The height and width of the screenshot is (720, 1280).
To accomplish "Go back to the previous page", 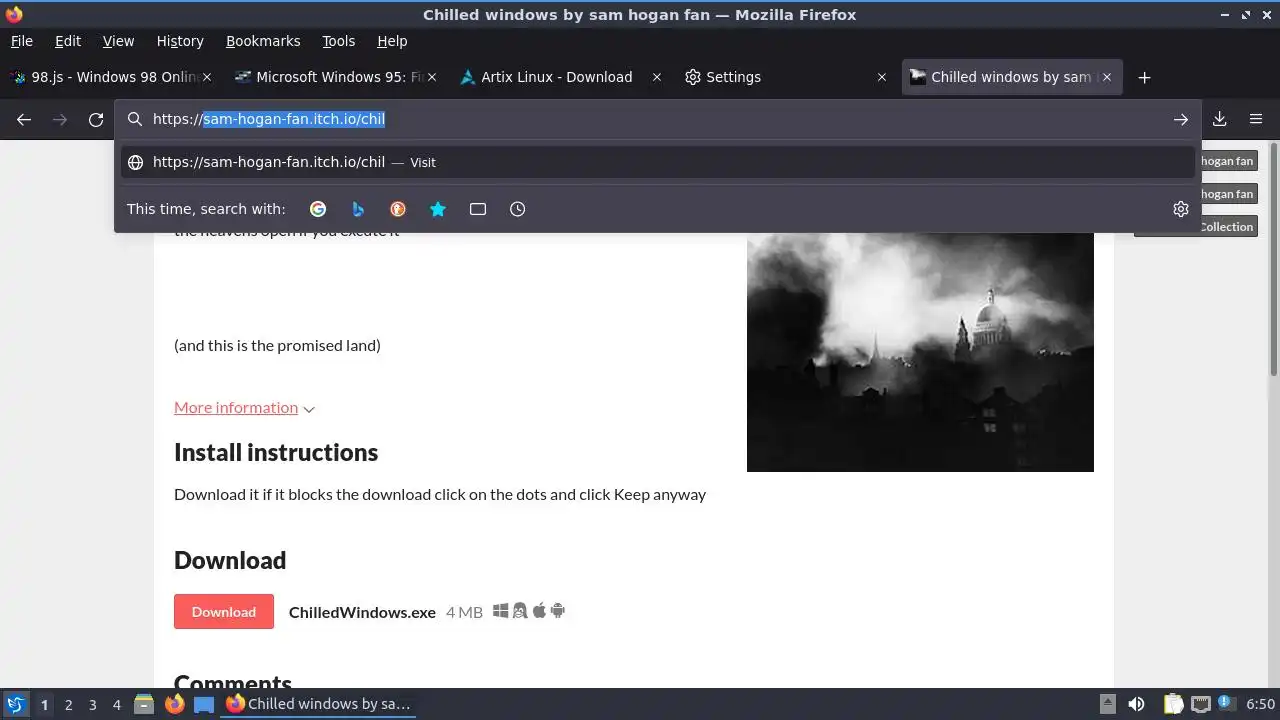I will 24,119.
